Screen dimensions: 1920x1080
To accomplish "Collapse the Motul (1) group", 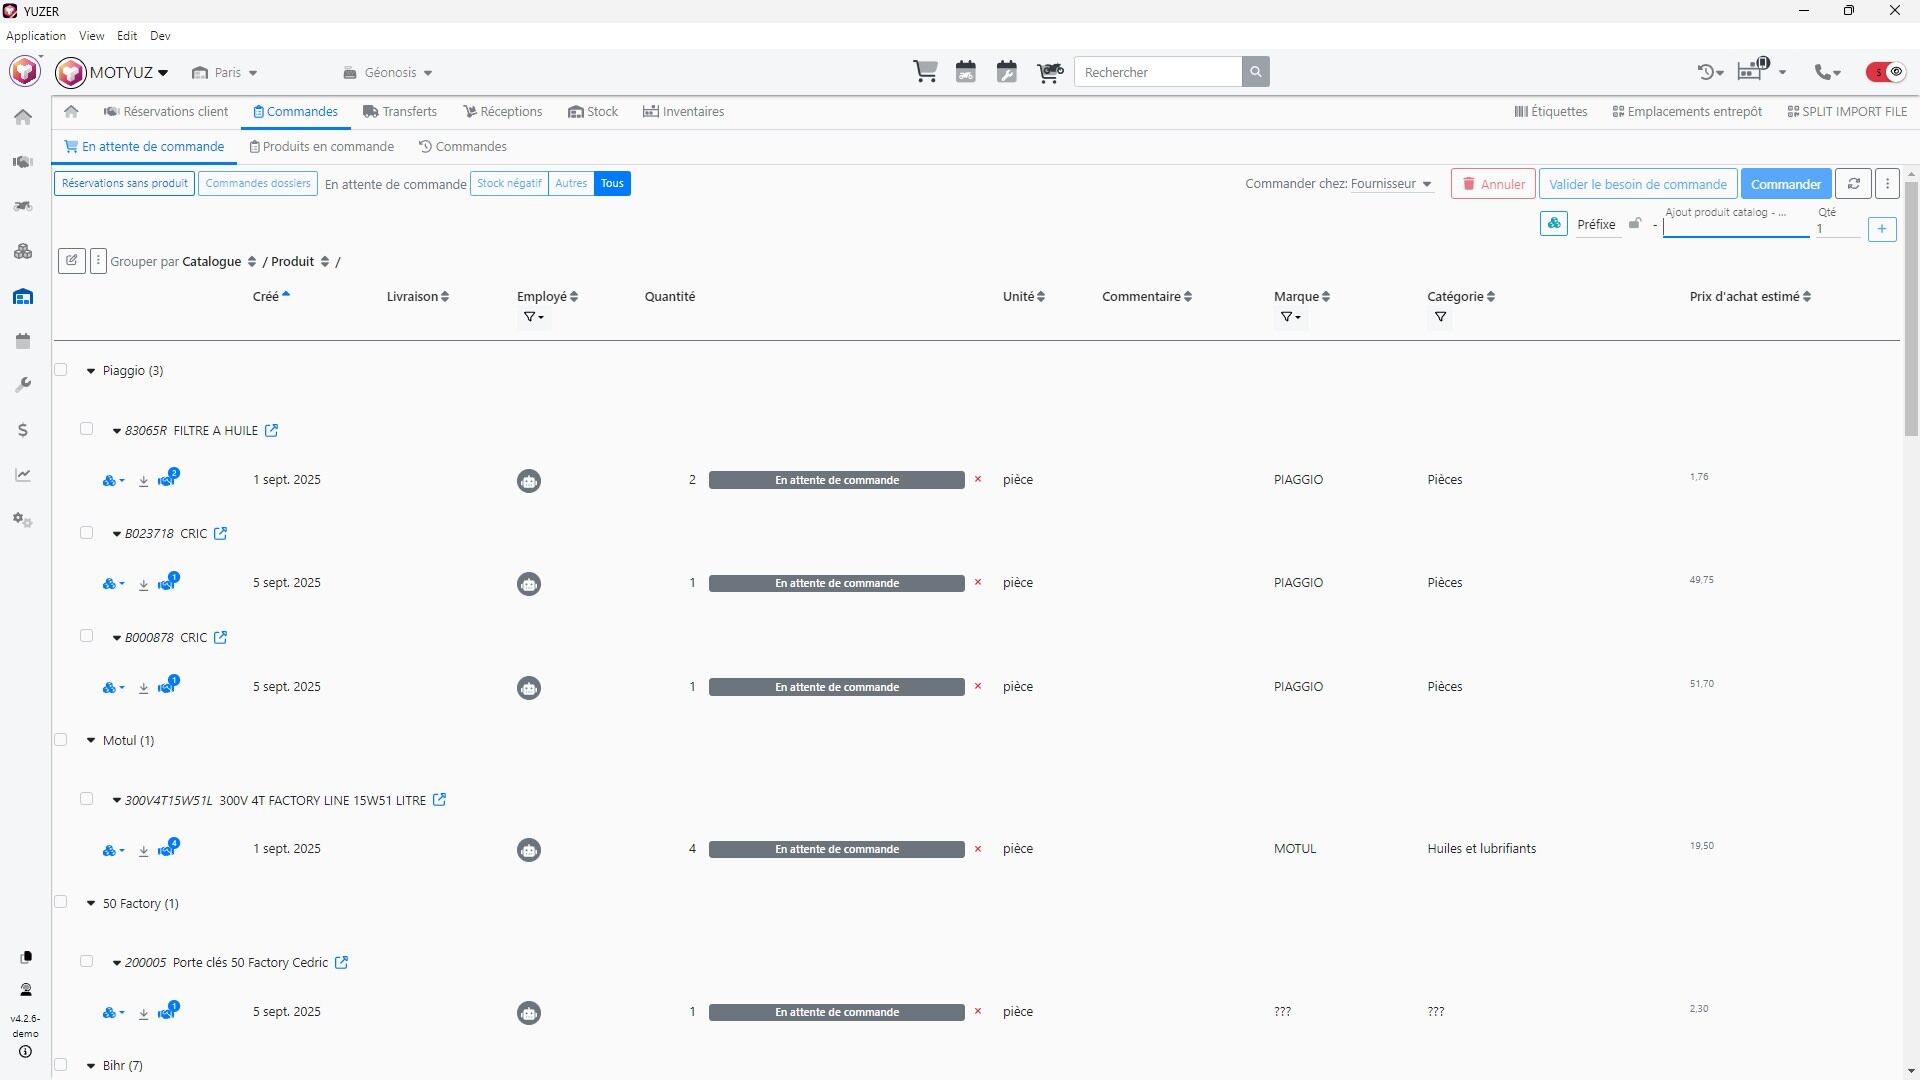I will click(91, 741).
